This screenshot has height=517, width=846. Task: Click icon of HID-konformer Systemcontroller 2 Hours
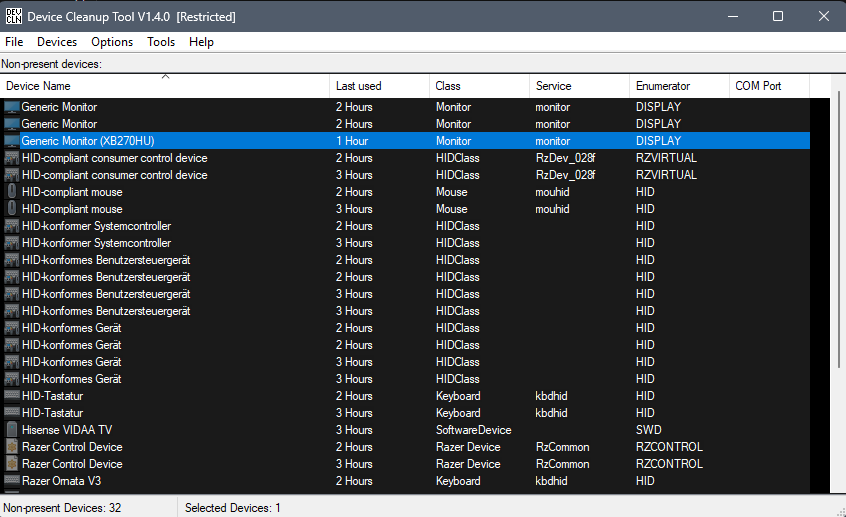pyautogui.click(x=11, y=226)
